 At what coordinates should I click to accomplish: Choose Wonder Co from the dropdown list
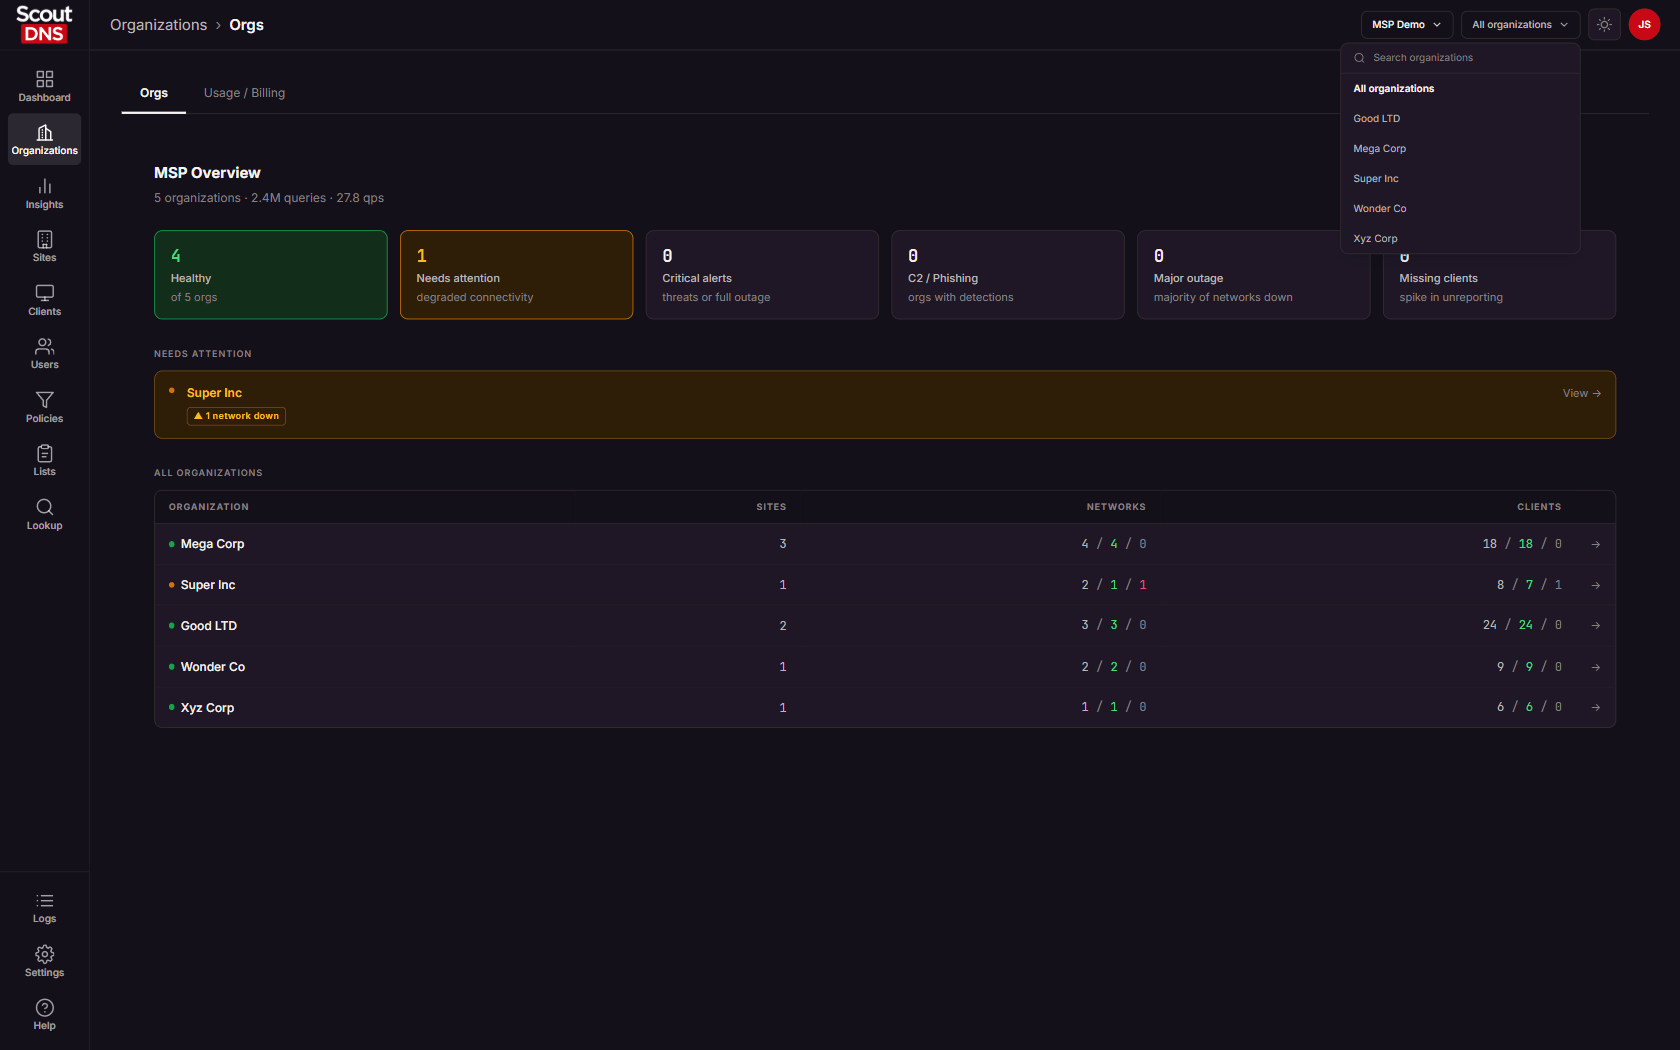1460,209
